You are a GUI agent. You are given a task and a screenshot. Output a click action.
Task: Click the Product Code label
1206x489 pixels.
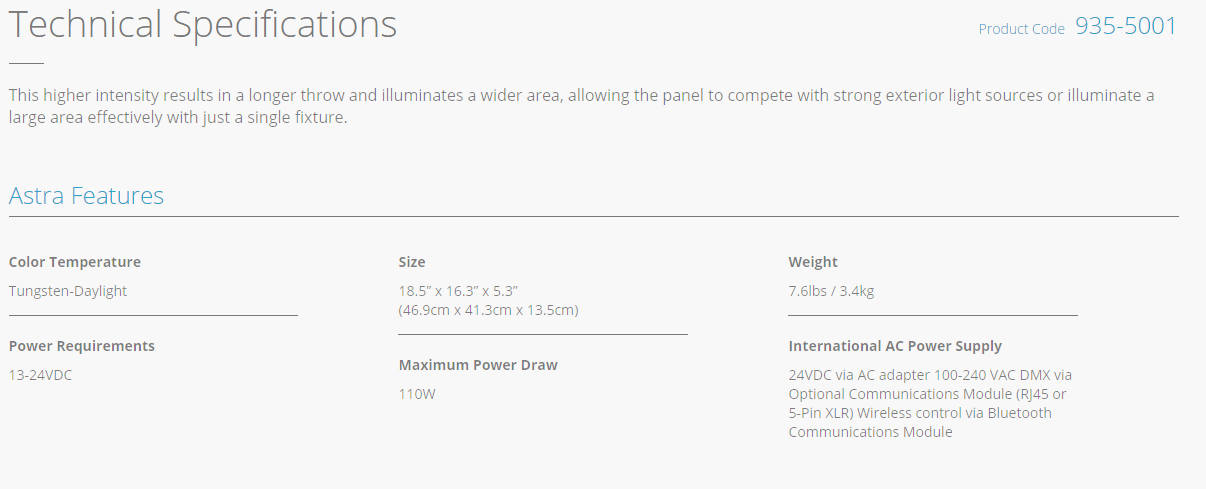1021,29
